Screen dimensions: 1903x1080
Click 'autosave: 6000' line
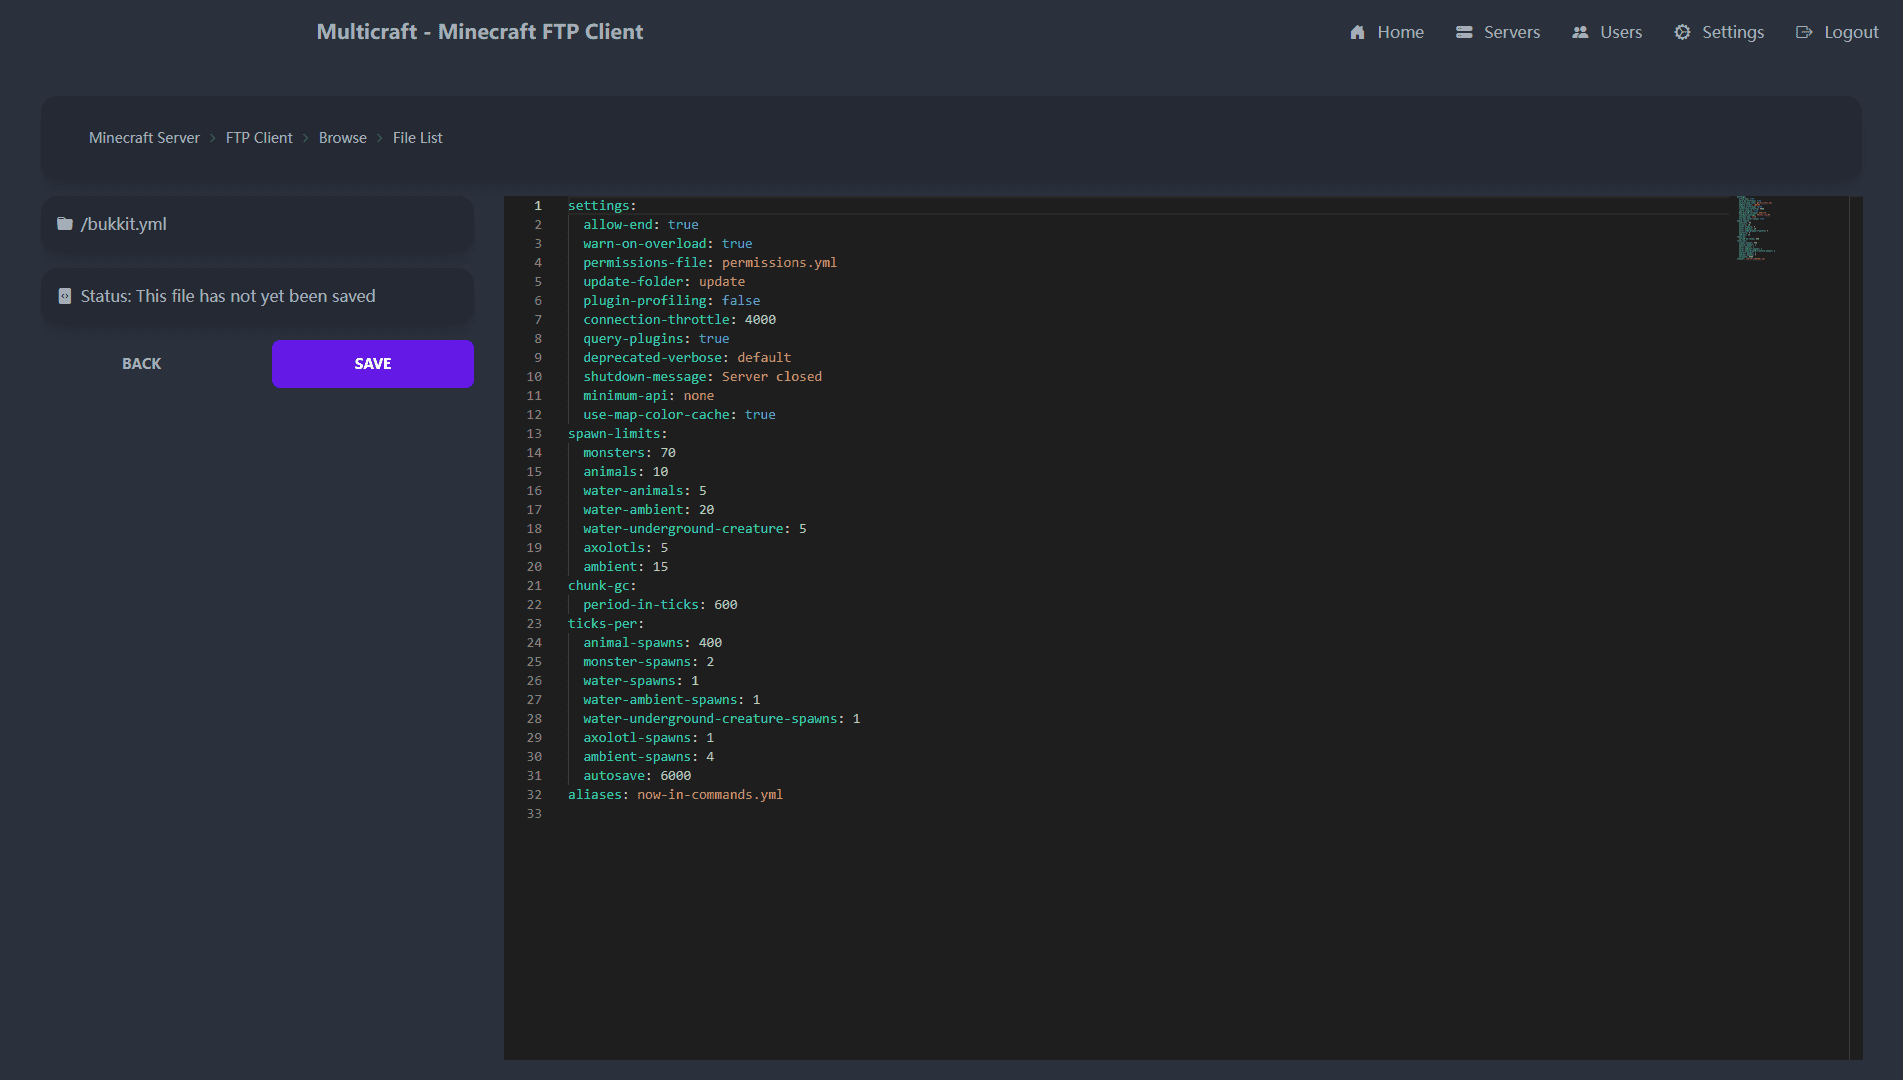(637, 776)
